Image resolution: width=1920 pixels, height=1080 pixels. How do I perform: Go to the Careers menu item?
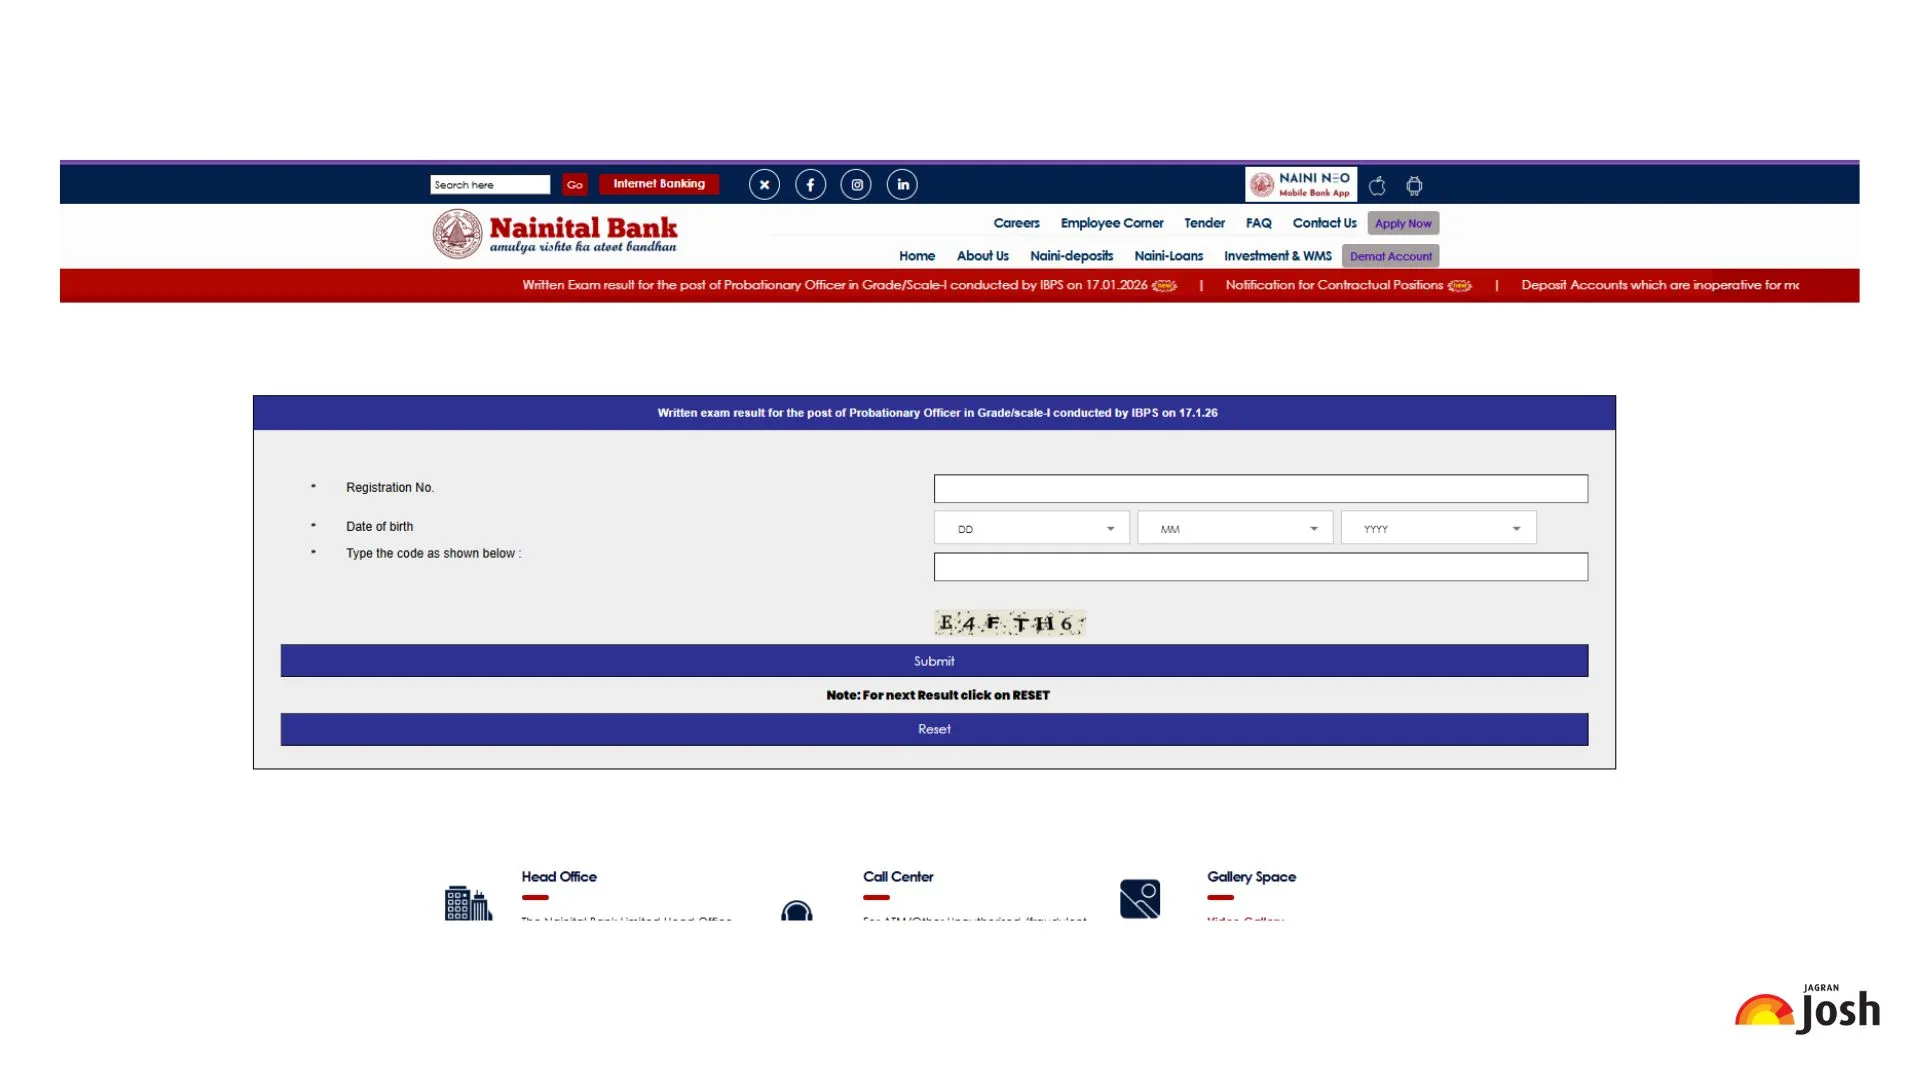[1016, 223]
